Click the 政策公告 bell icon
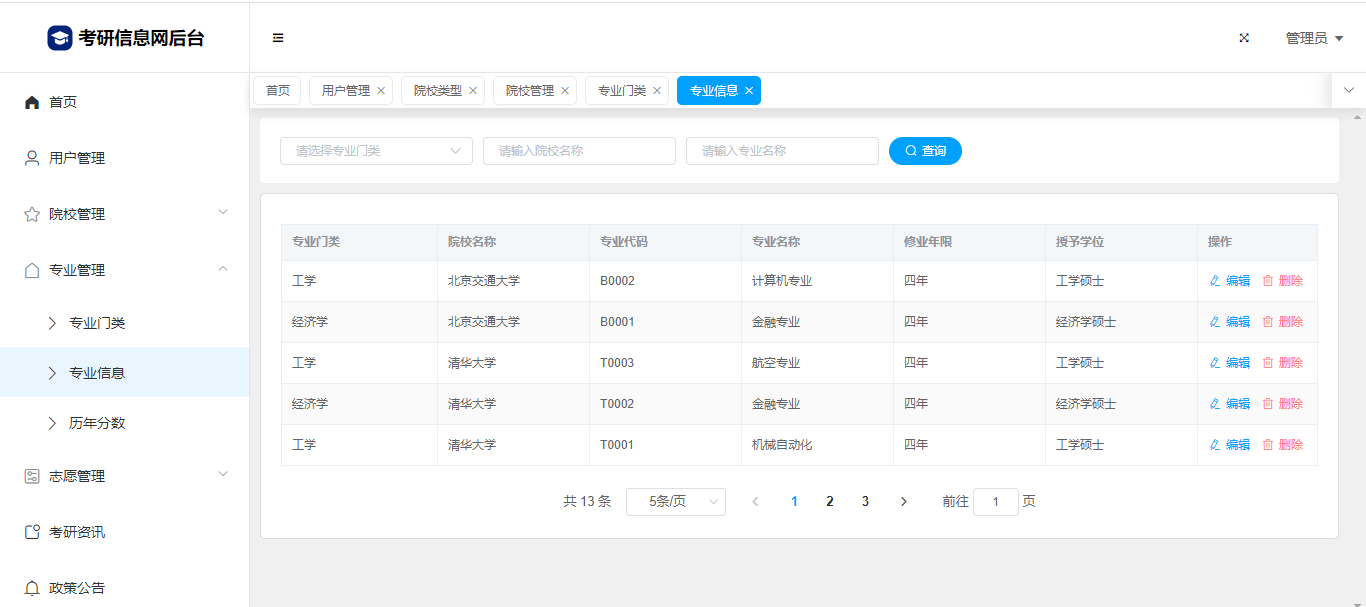The width and height of the screenshot is (1366, 607). click(32, 588)
